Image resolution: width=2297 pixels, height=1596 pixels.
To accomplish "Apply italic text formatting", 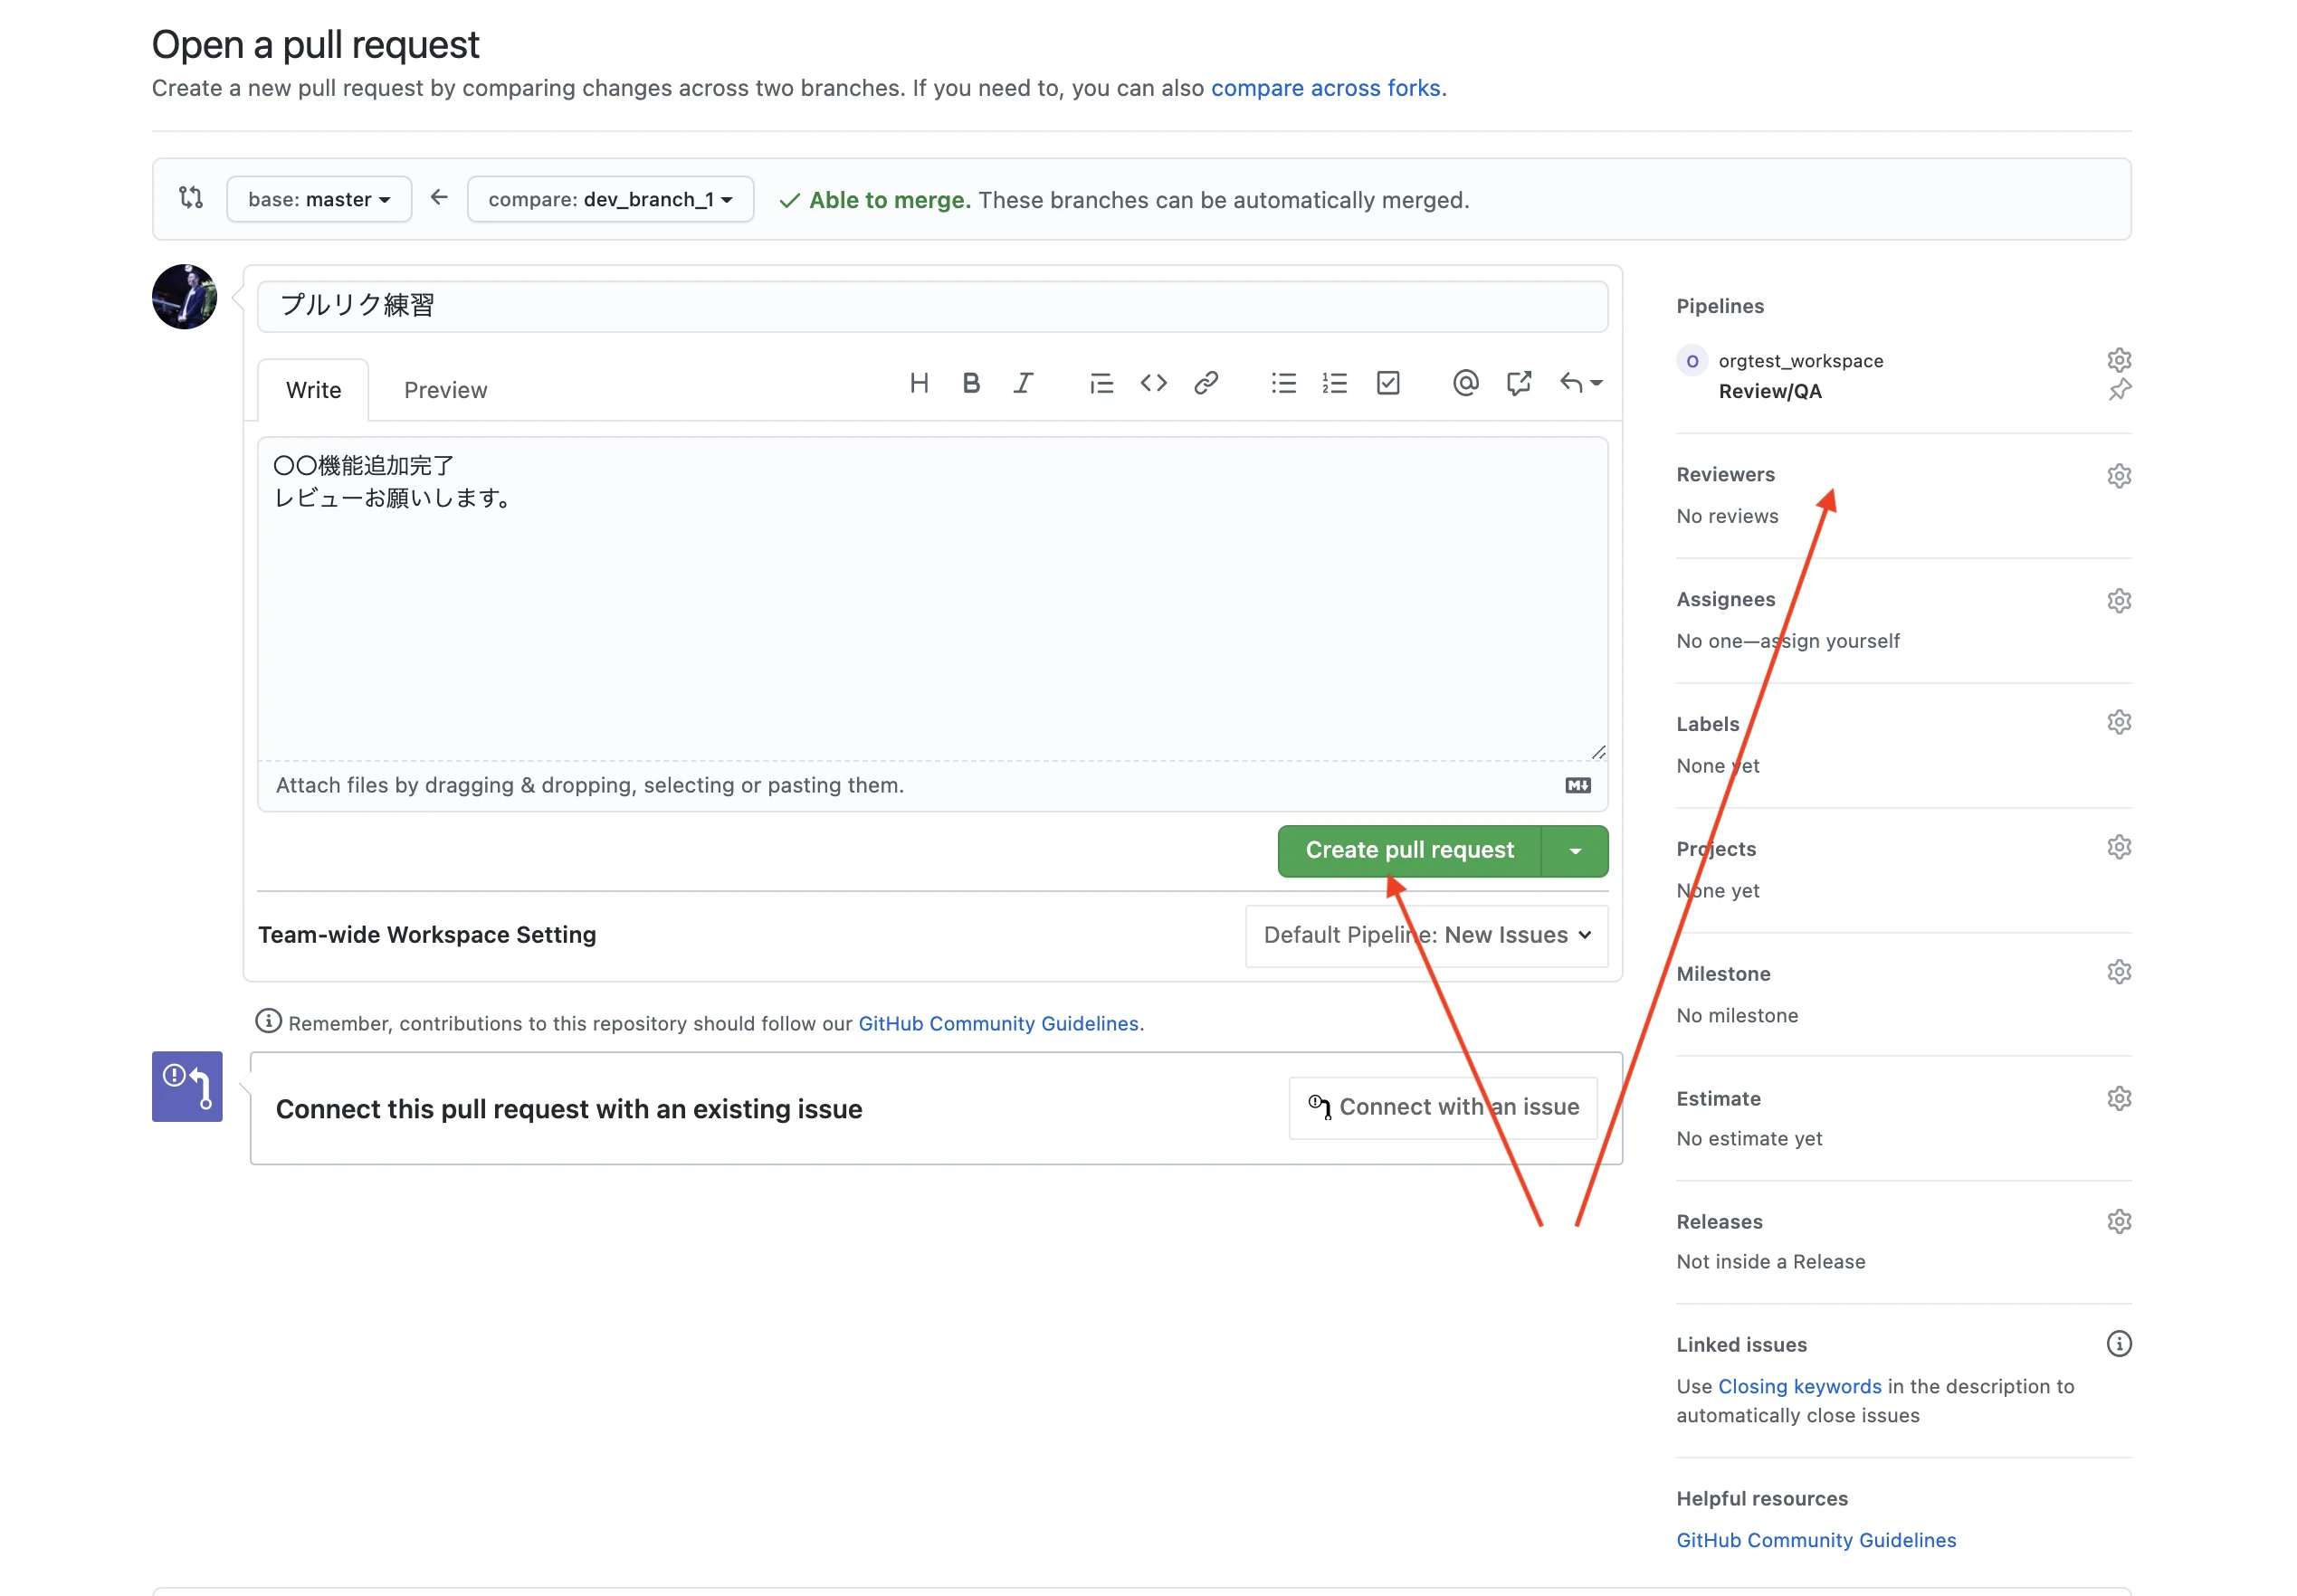I will click(1022, 383).
